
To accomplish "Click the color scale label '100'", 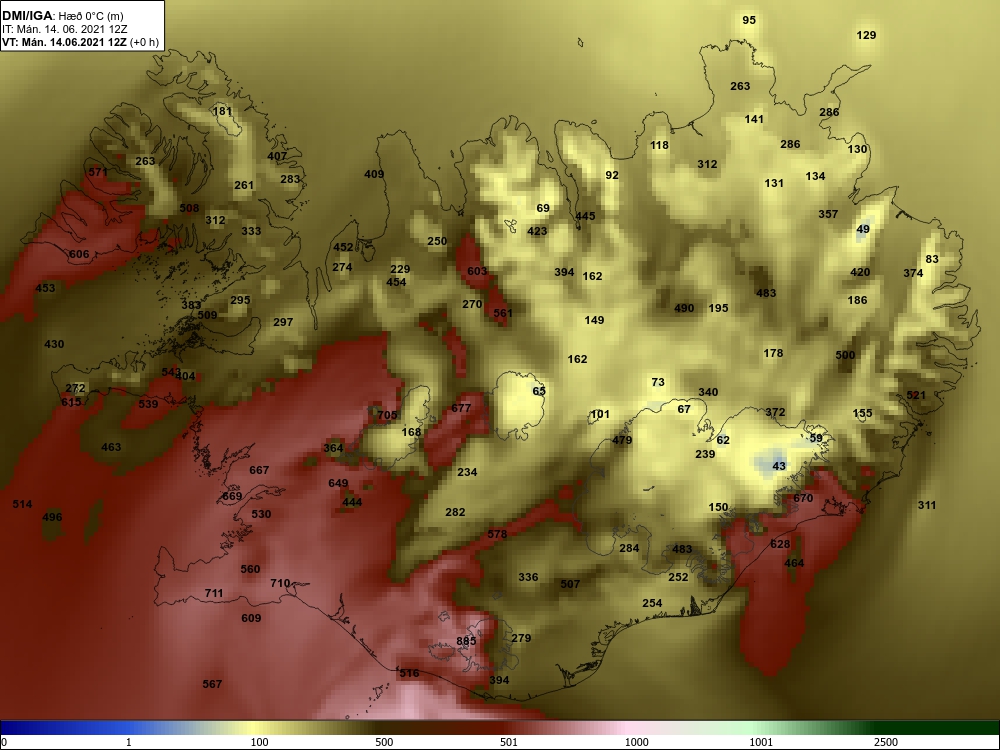I will click(x=259, y=742).
